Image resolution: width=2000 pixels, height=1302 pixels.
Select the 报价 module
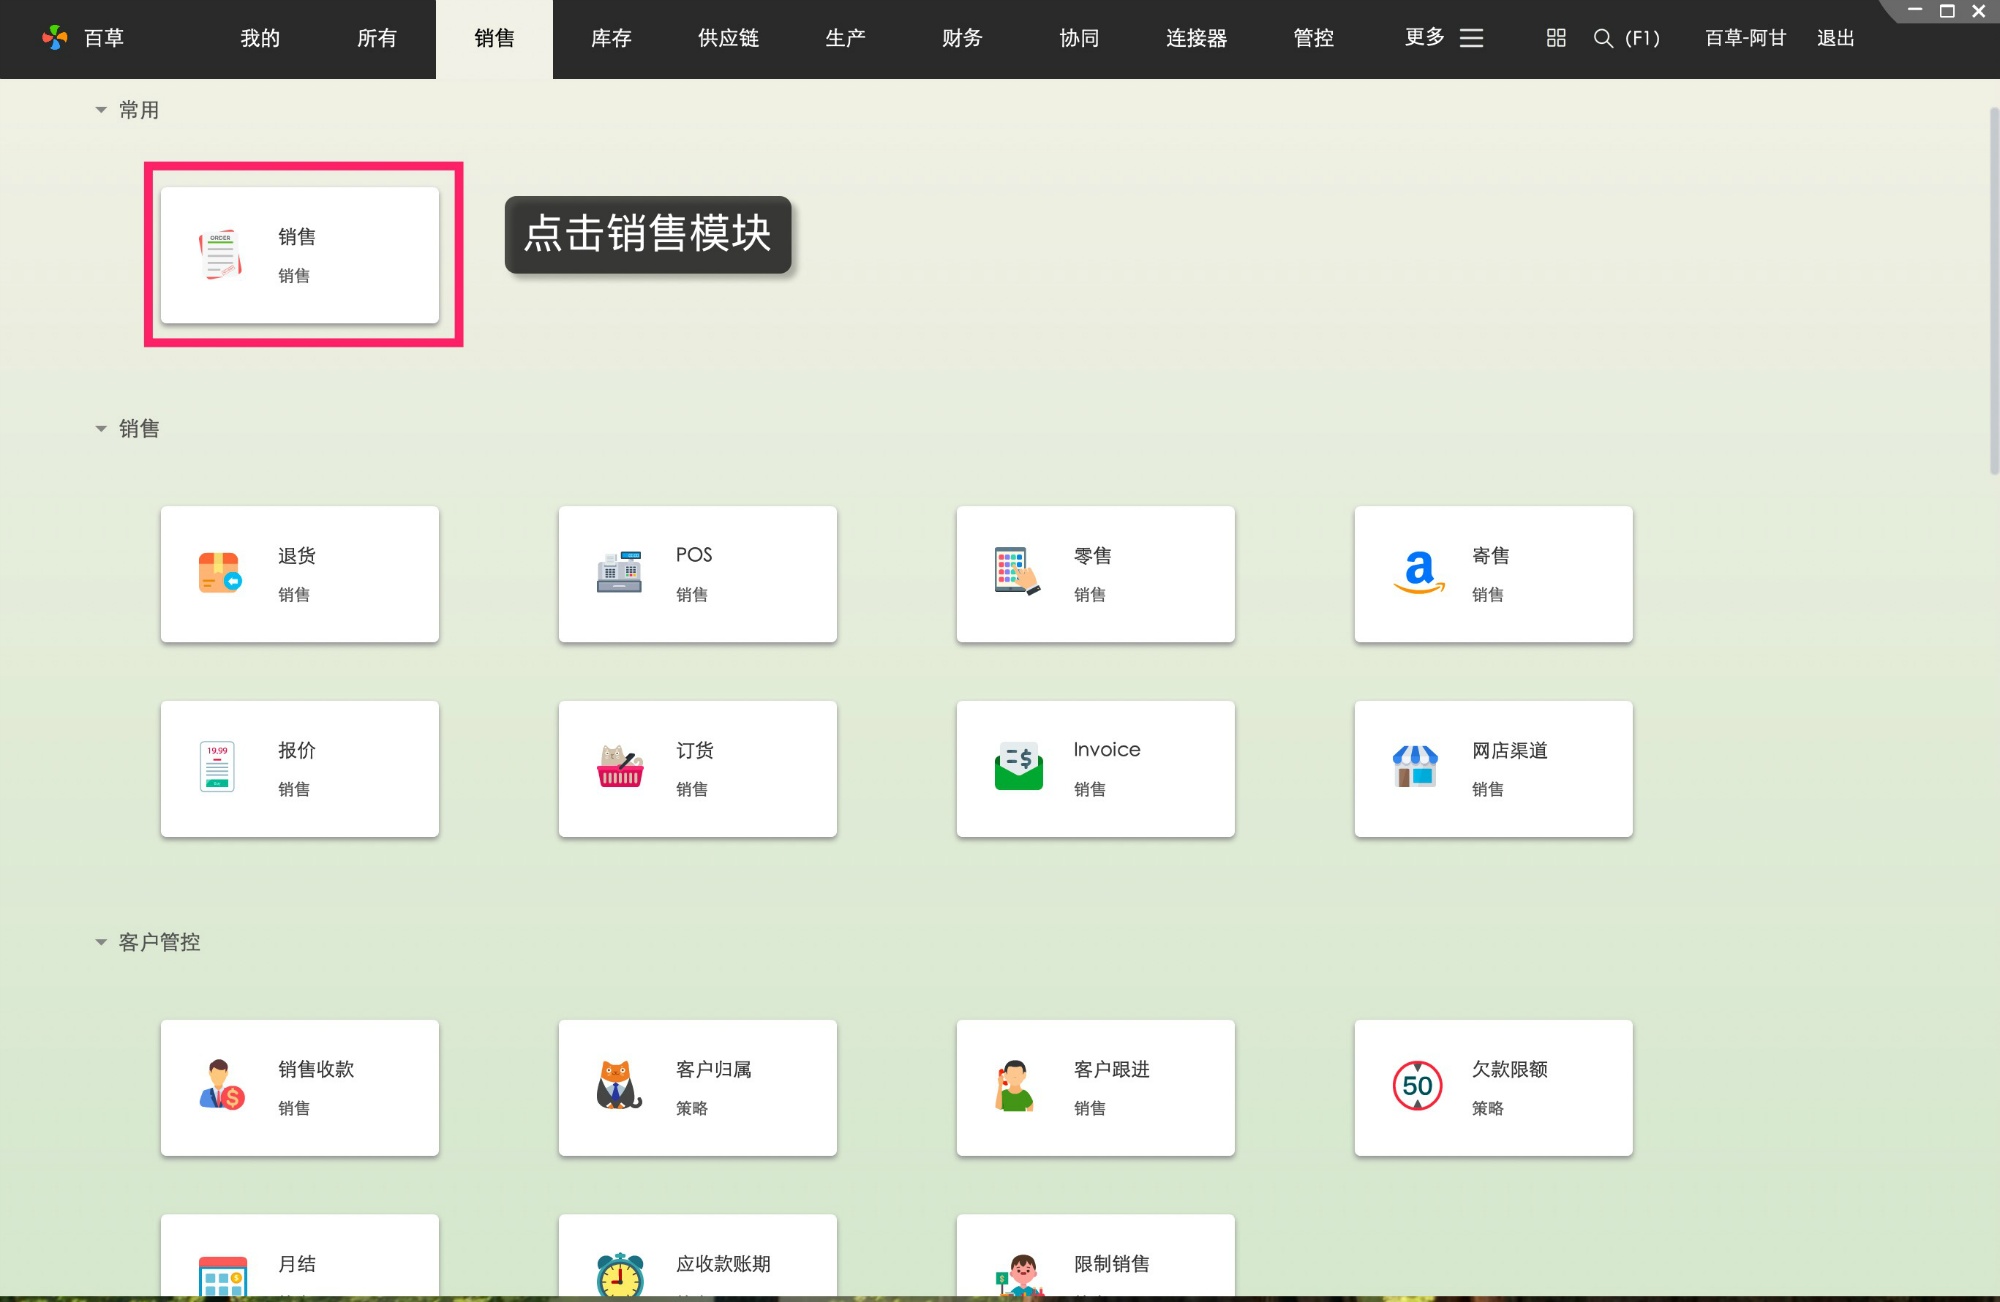[x=298, y=768]
